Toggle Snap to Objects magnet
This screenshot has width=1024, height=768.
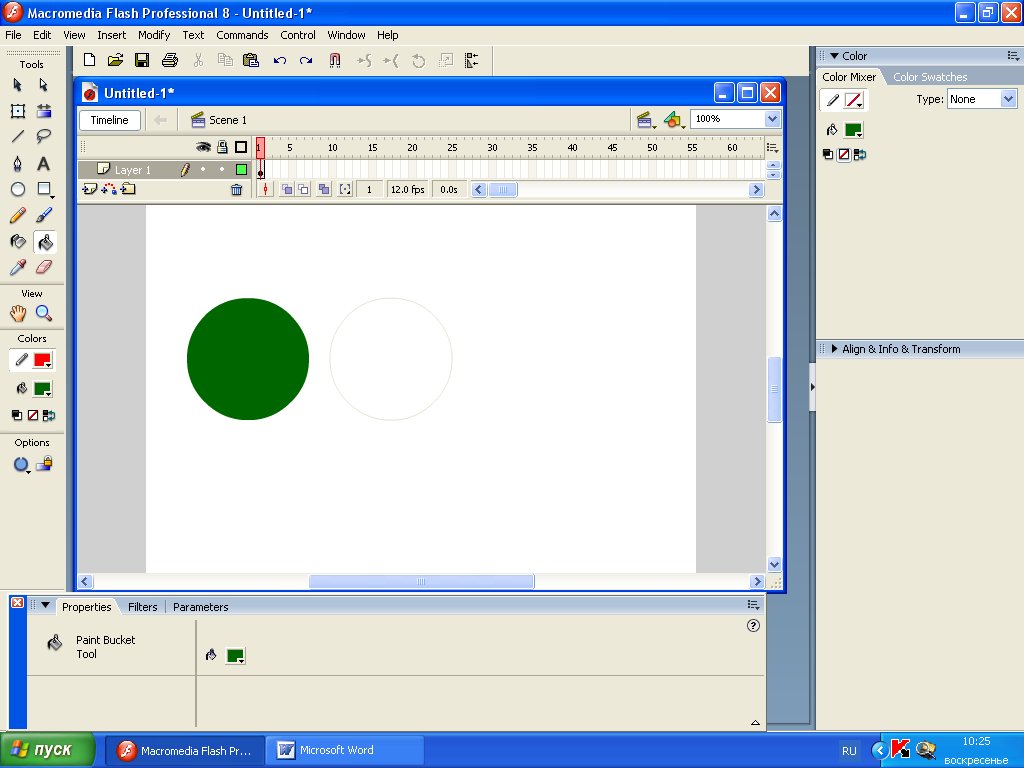coord(334,61)
